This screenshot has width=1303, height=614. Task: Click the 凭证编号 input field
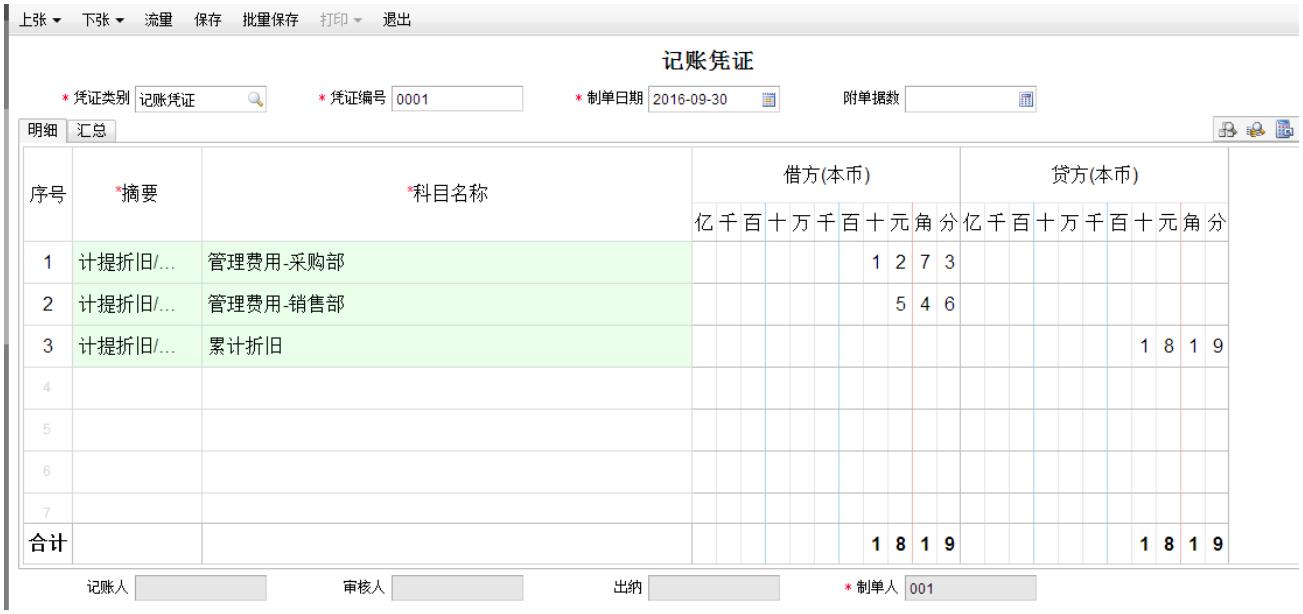[x=458, y=99]
